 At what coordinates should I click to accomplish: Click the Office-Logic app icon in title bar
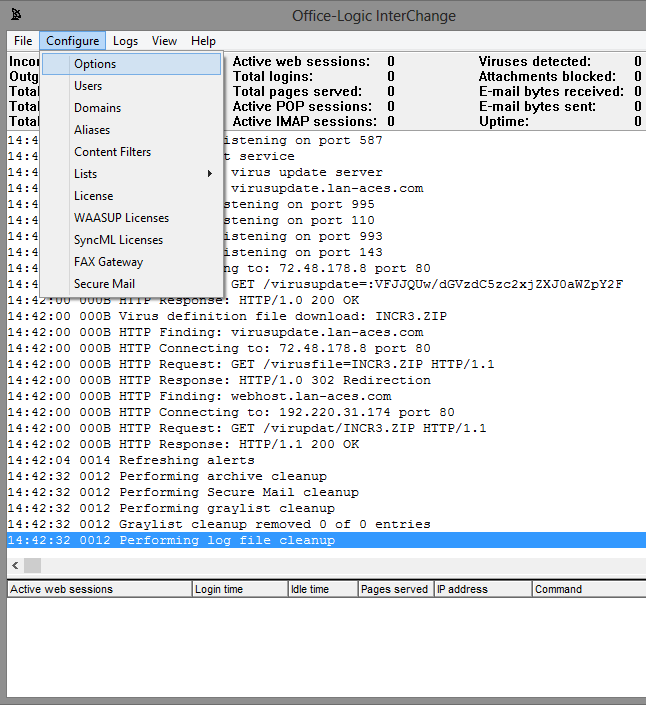click(x=16, y=15)
